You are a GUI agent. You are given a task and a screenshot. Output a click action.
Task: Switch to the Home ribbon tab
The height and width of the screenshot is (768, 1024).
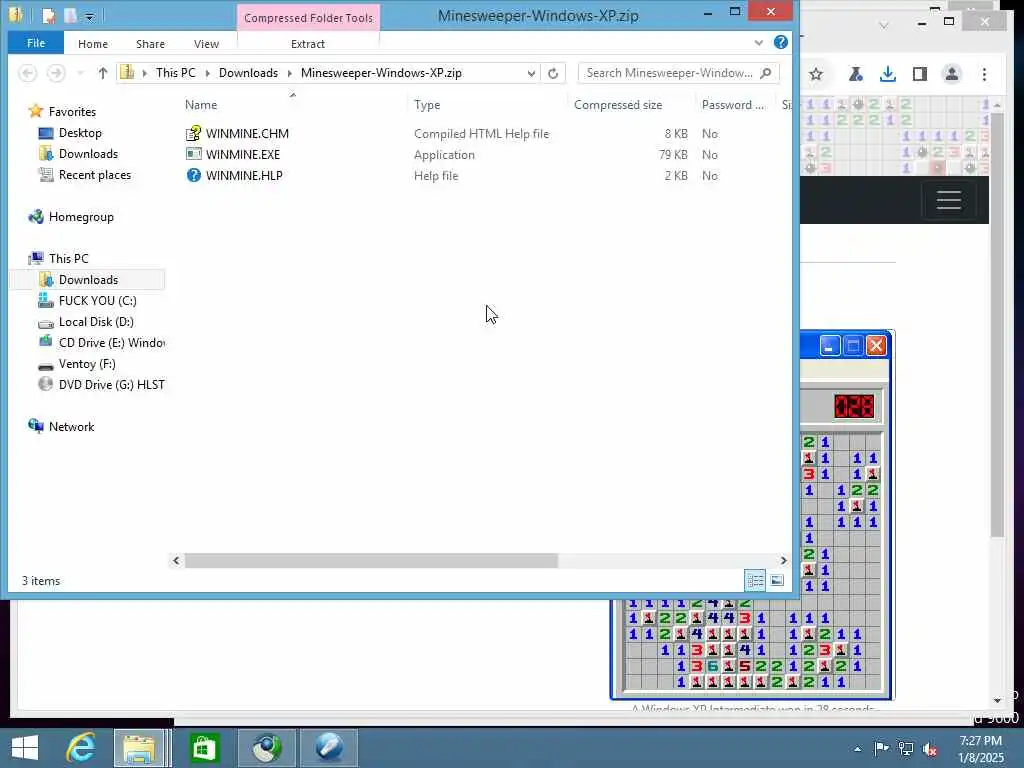tap(93, 44)
